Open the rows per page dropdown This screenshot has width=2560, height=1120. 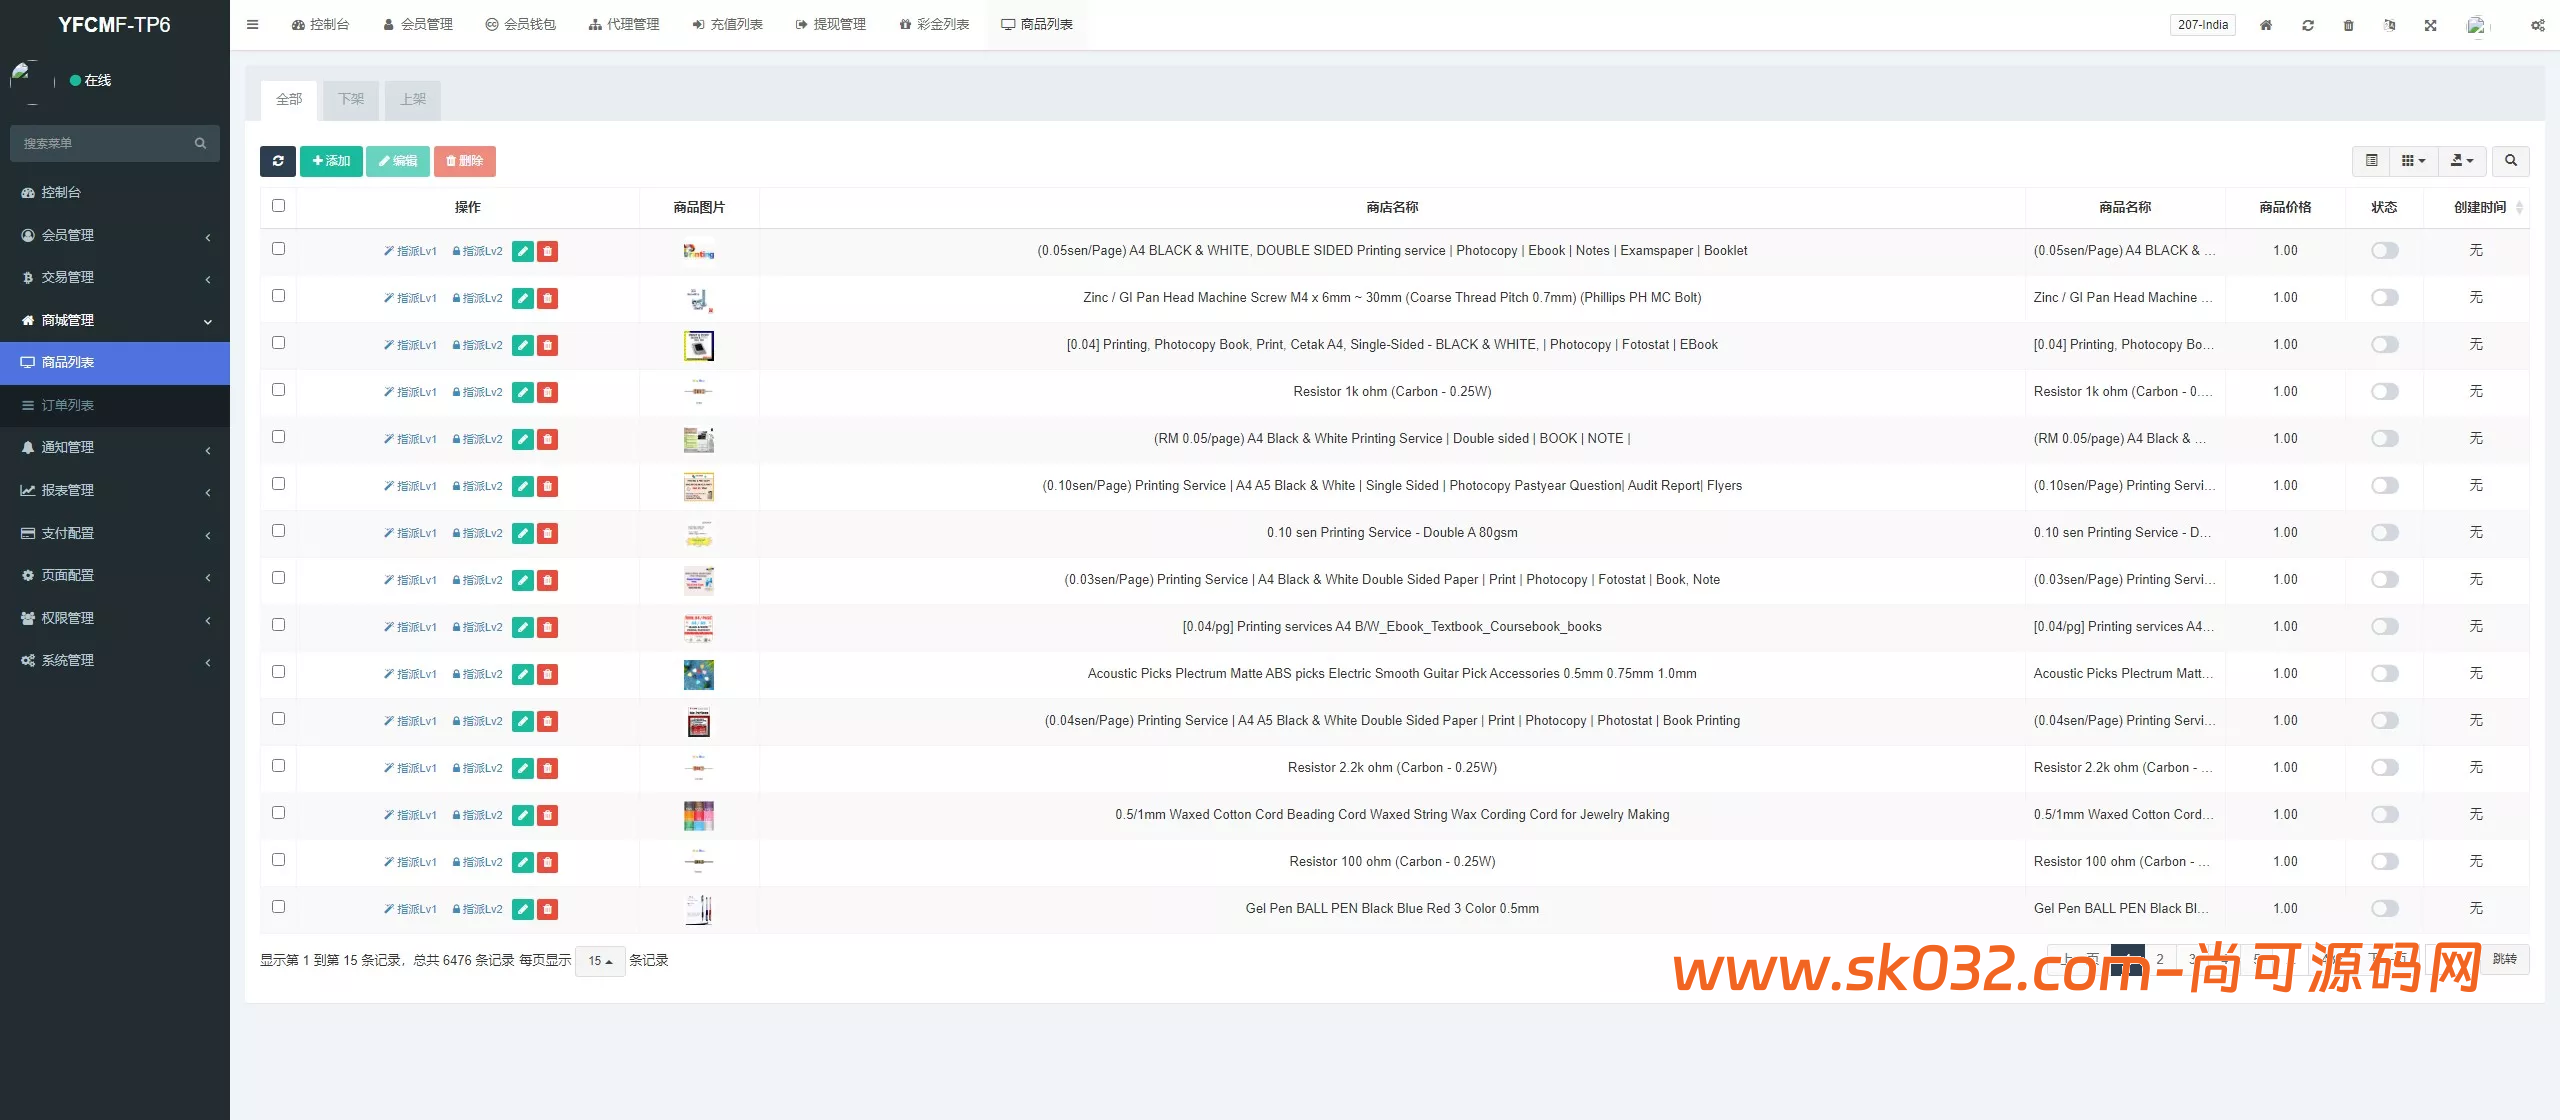pos(600,961)
